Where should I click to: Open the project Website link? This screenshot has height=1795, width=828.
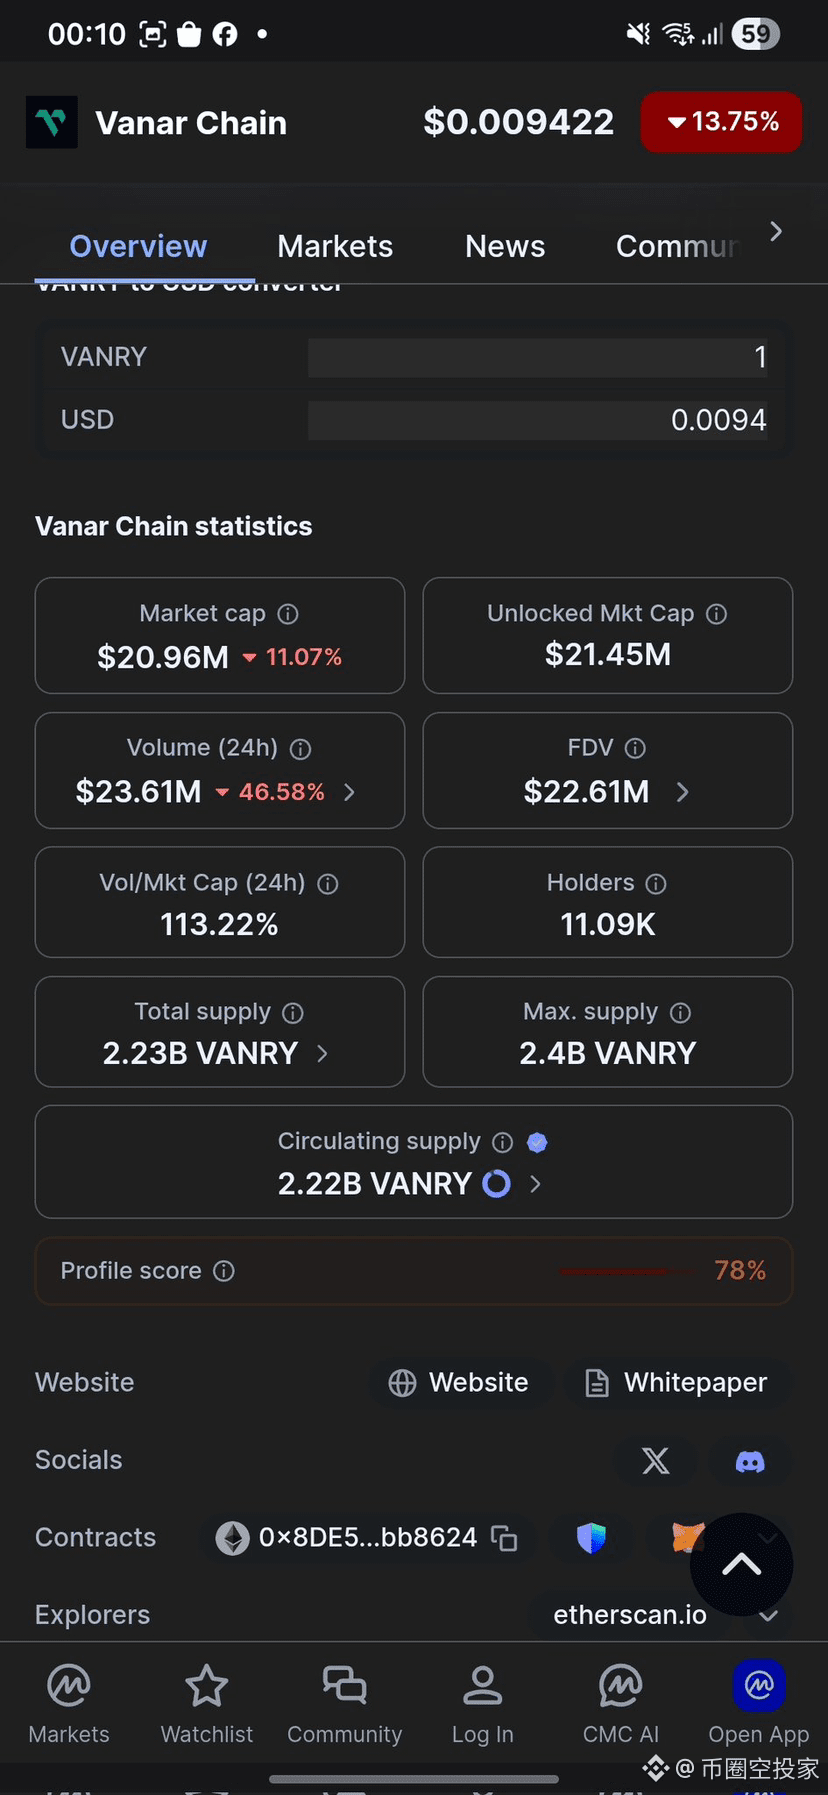point(459,1383)
